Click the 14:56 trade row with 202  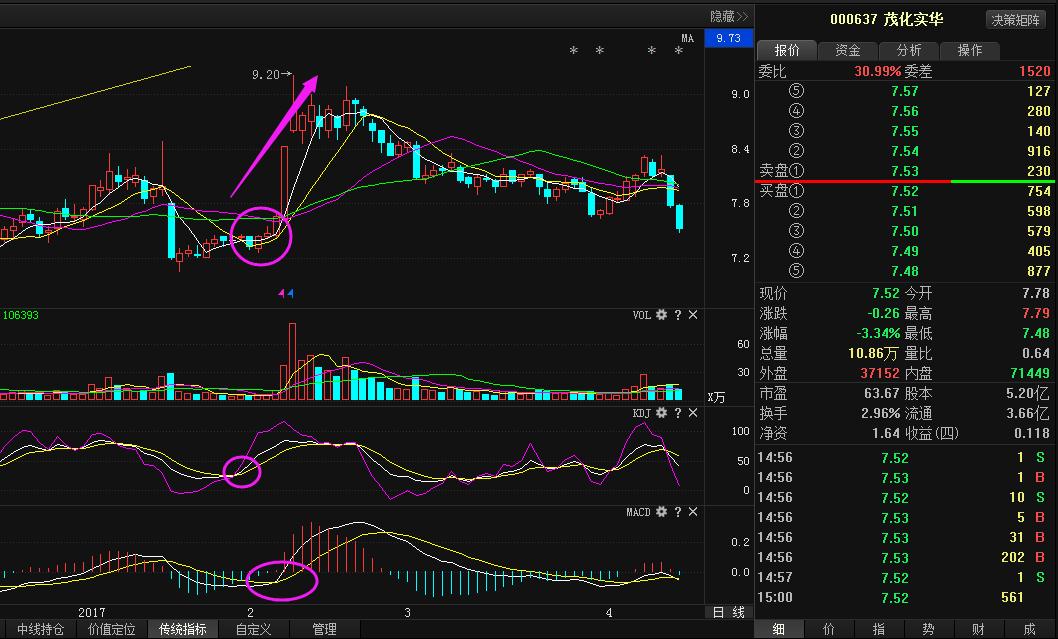(904, 557)
